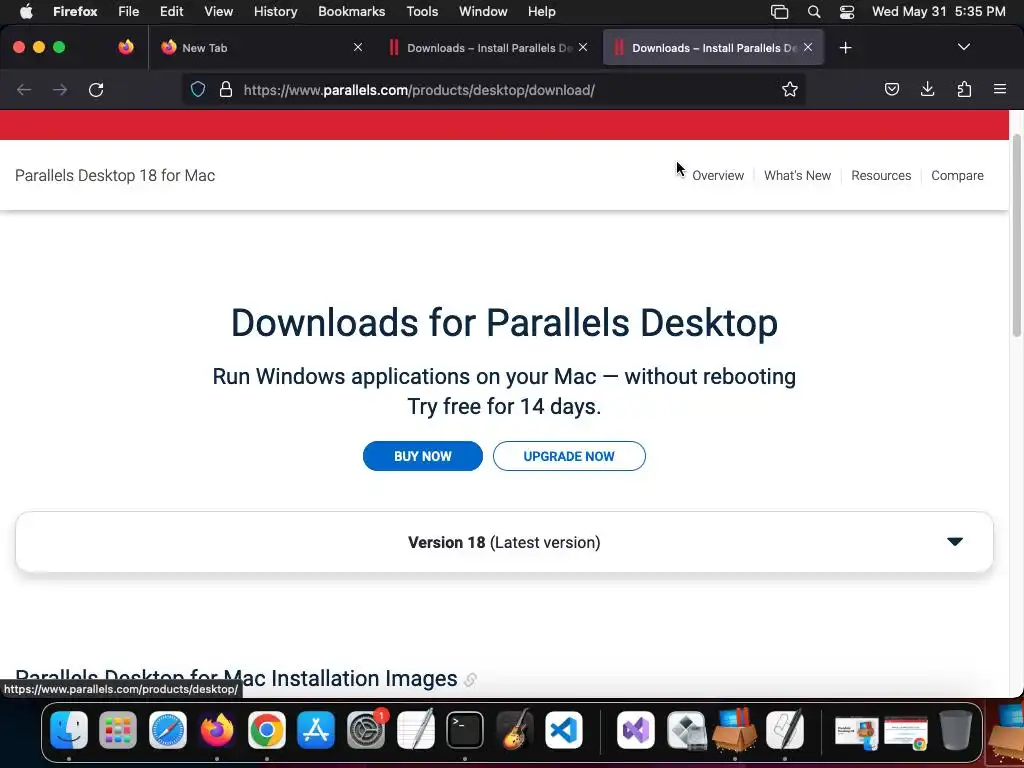This screenshot has height=768, width=1024.
Task: Expand the Version 18 (Latest version) panel
Action: point(504,542)
